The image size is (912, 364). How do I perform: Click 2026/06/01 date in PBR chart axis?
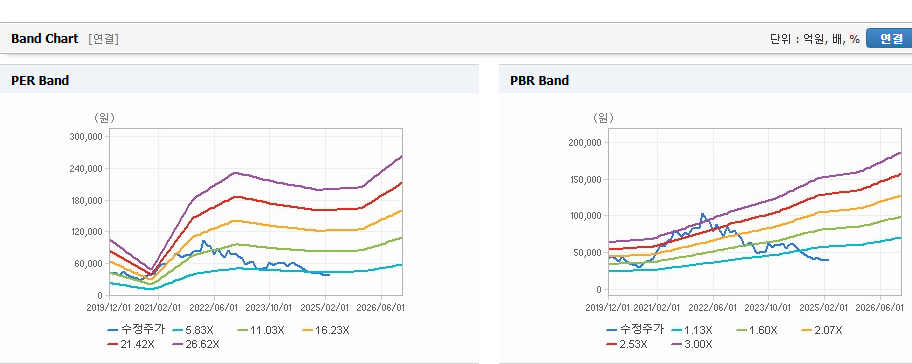tap(879, 307)
